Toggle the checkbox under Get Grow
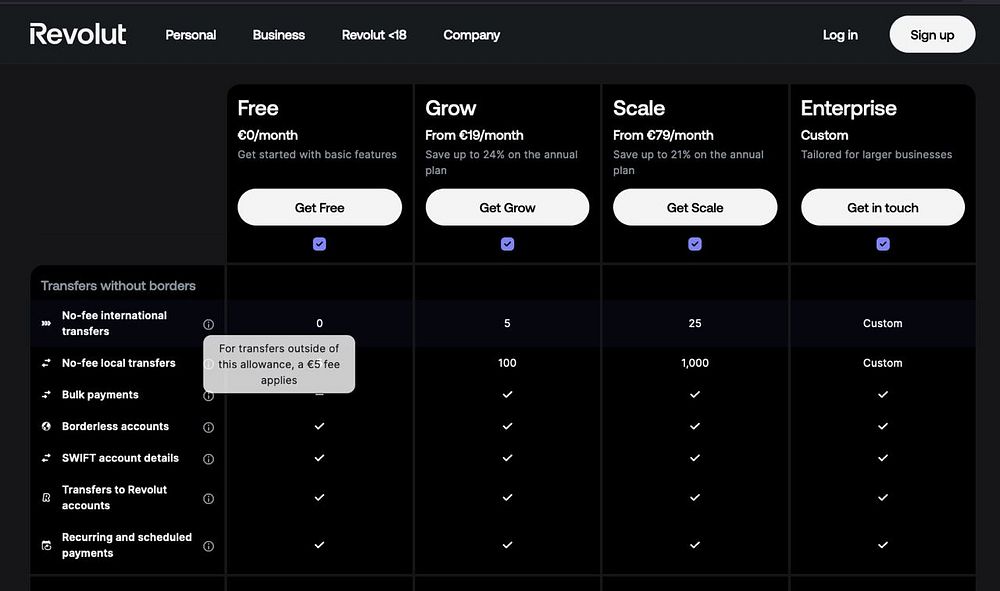The image size is (1000, 591). coord(507,244)
